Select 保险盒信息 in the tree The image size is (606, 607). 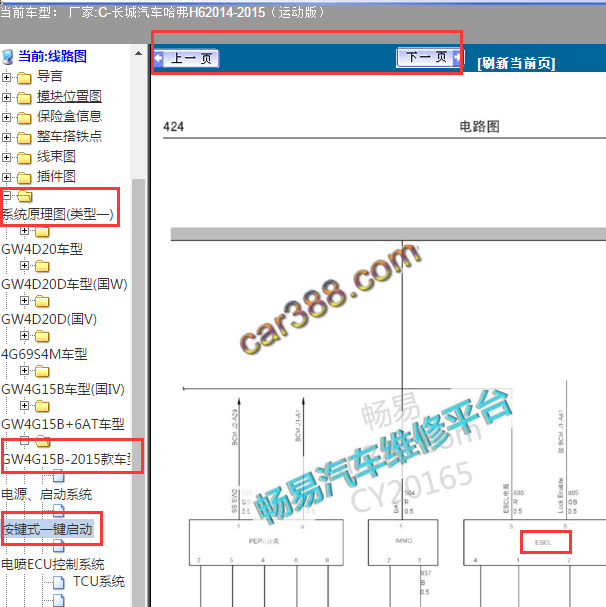click(x=69, y=116)
